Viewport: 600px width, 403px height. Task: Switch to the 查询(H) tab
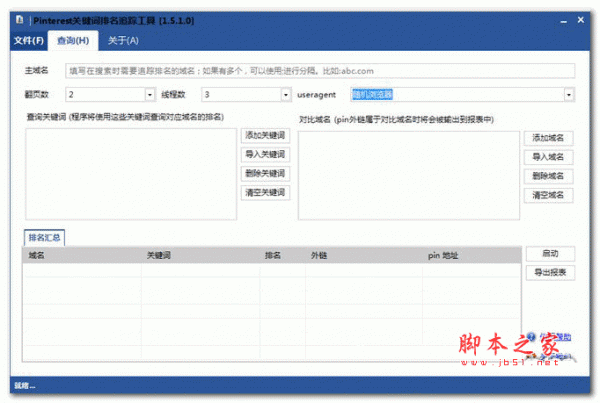point(73,41)
